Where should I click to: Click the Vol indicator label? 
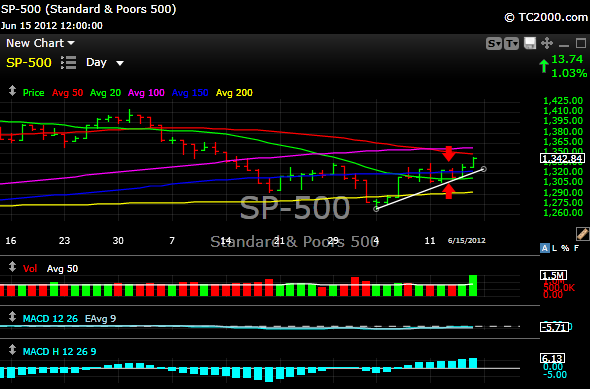pos(30,269)
